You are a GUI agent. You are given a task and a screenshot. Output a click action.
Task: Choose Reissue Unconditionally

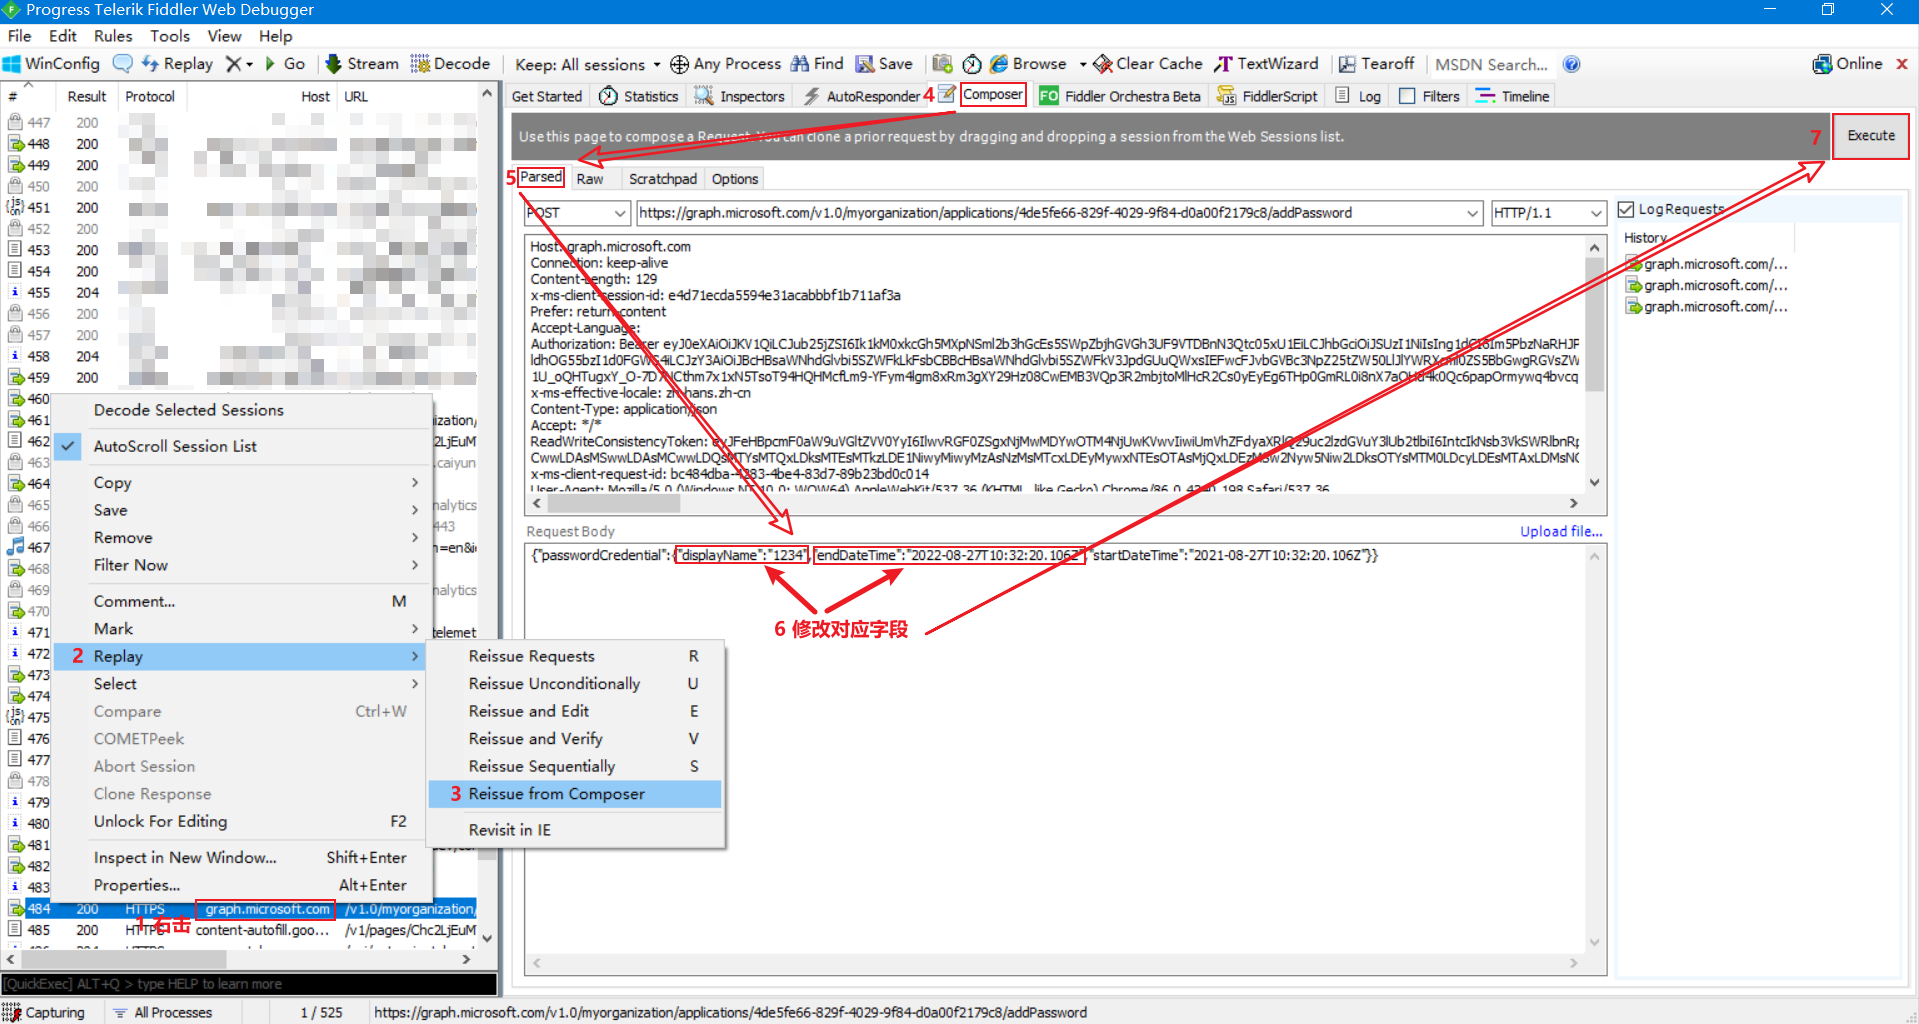point(575,684)
